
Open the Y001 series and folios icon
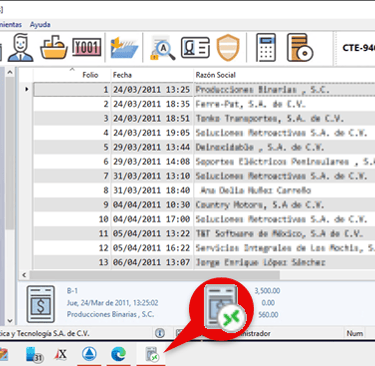pyautogui.click(x=87, y=47)
